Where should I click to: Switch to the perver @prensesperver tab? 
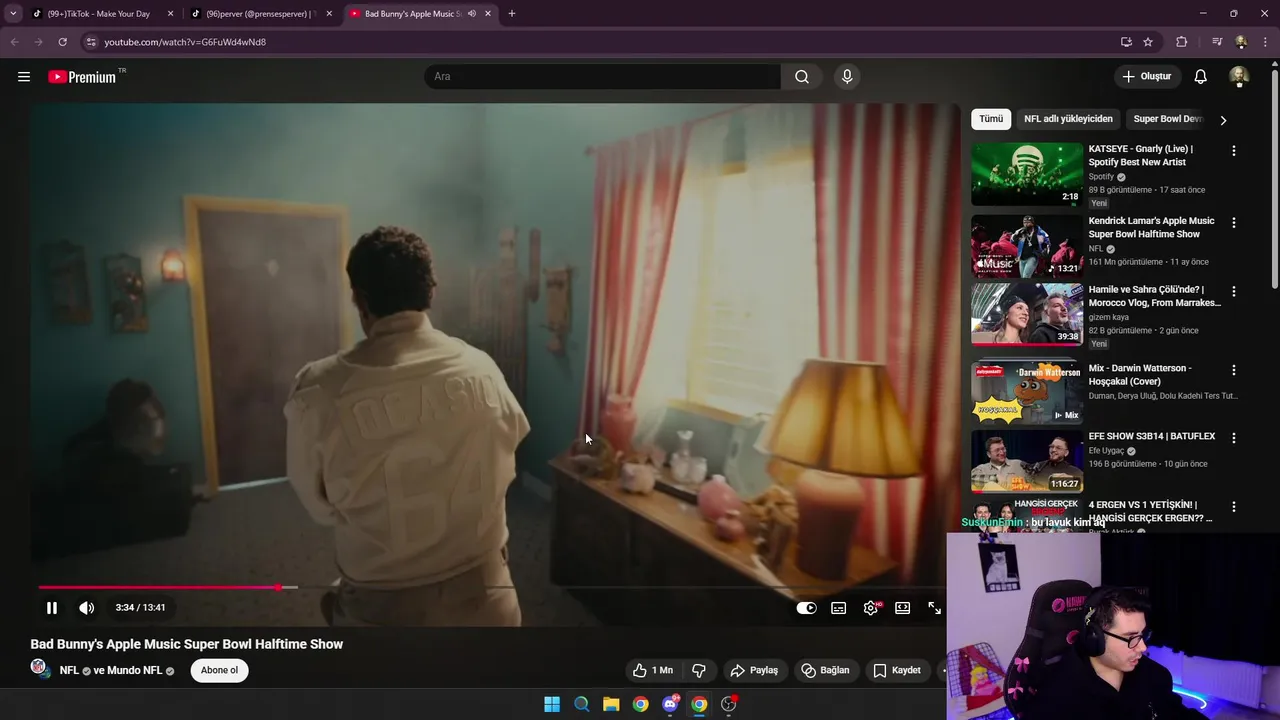point(262,14)
